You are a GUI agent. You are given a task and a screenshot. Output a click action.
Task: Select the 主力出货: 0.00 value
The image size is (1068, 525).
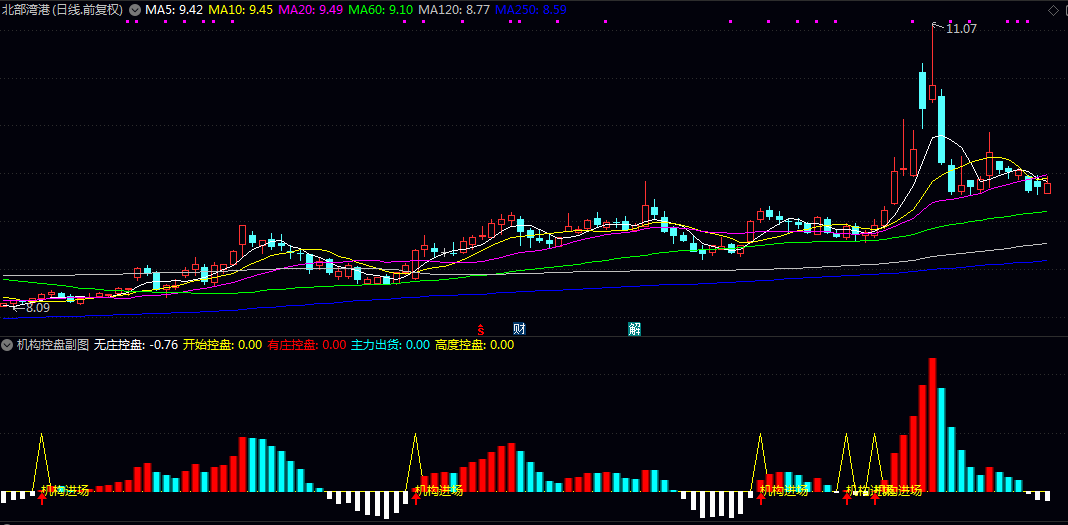[390, 345]
